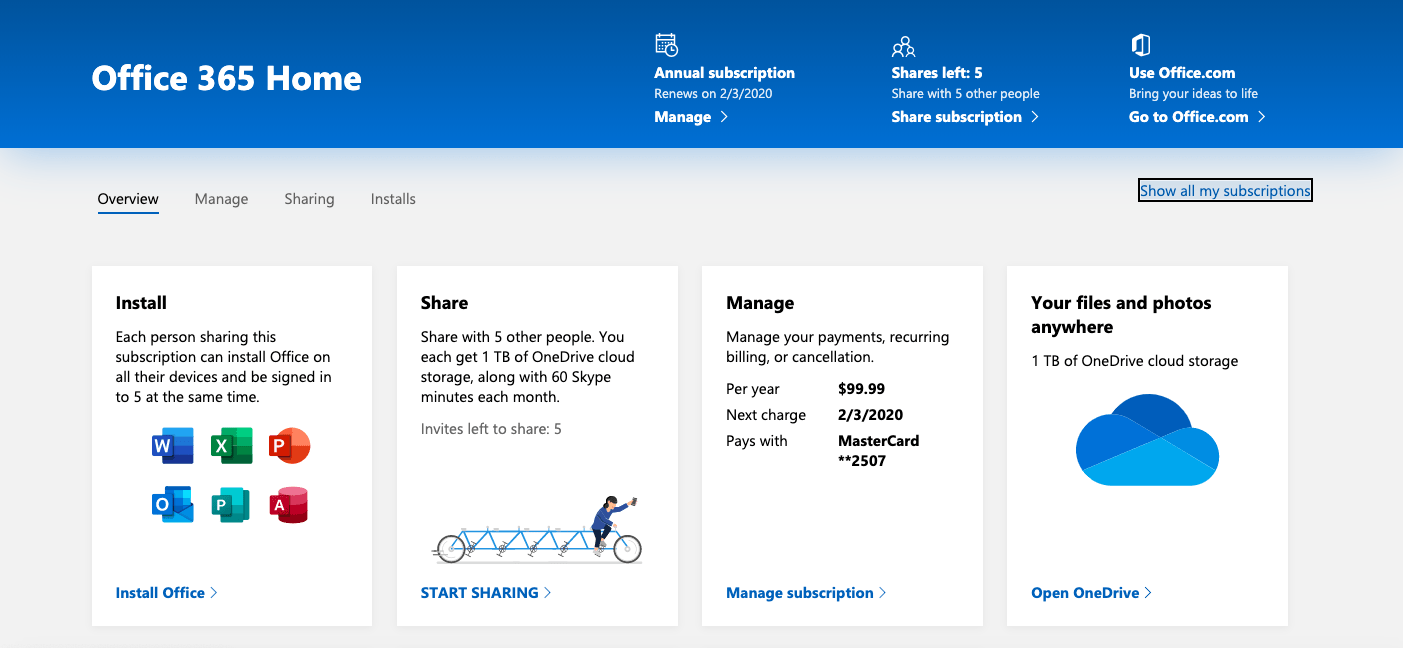Click the Outlook app icon

click(x=172, y=506)
